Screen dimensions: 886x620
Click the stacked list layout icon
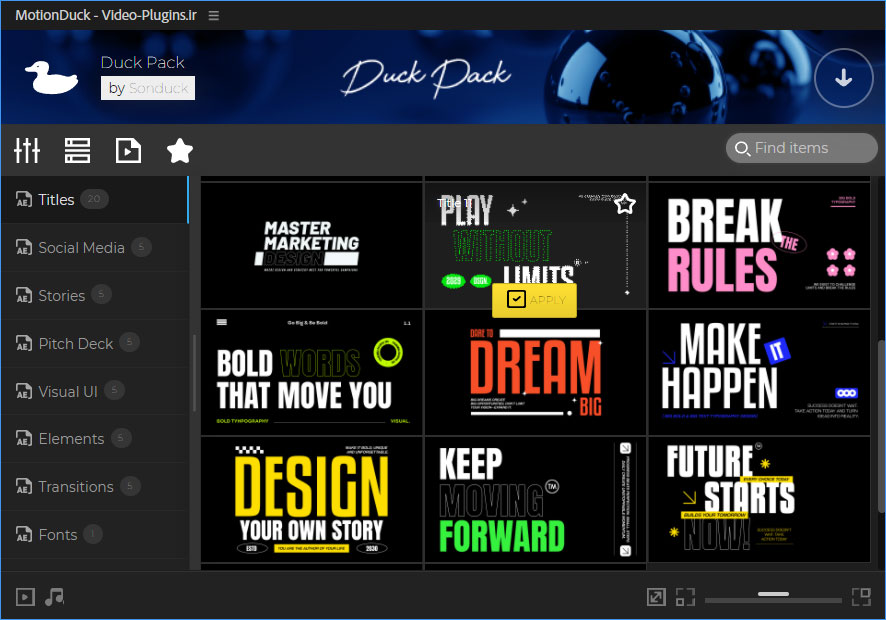pyautogui.click(x=77, y=150)
